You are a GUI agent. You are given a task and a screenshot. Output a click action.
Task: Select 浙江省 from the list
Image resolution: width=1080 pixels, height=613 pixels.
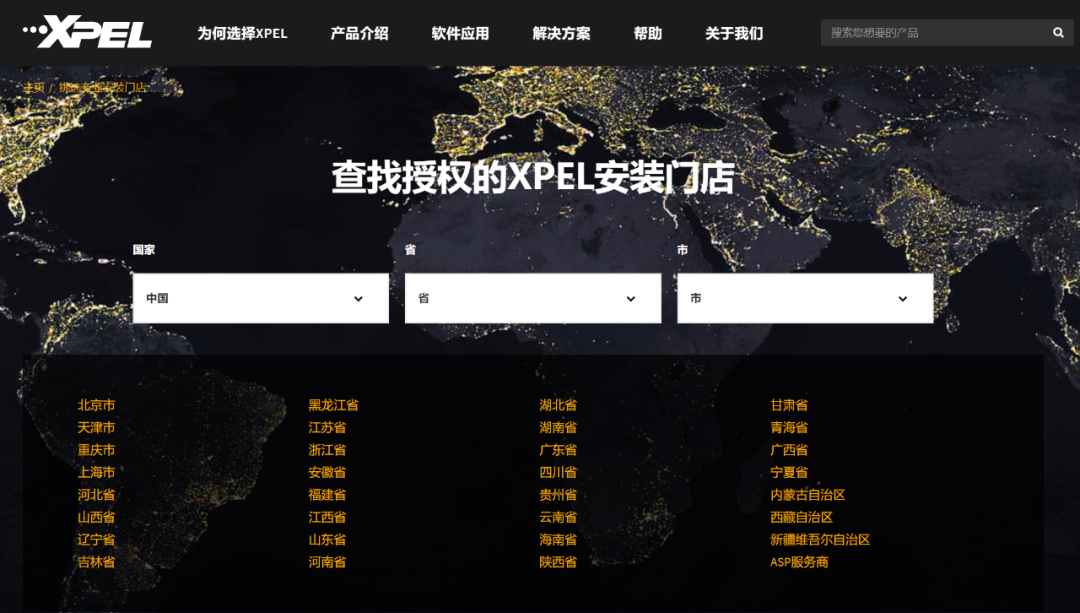[327, 450]
